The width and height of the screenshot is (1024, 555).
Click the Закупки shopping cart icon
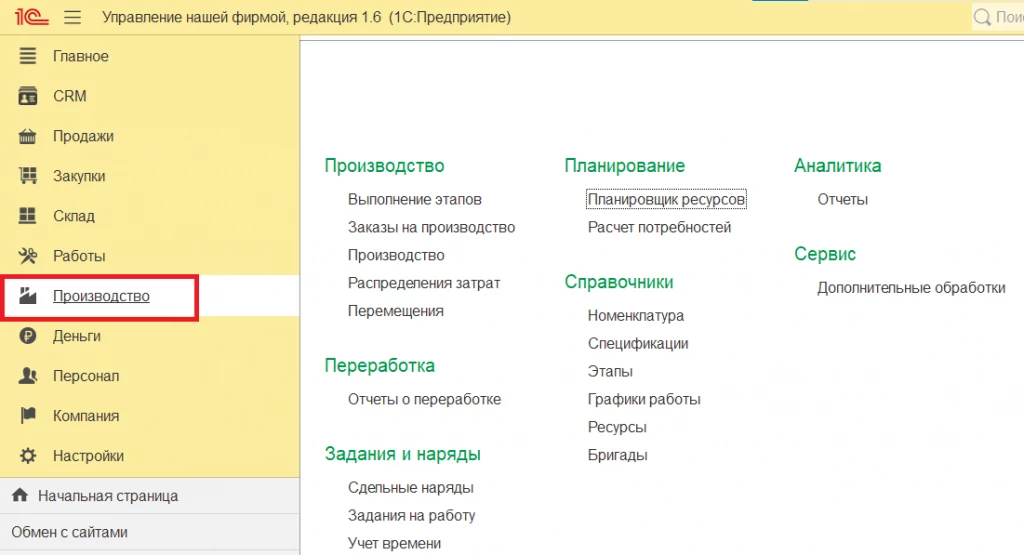[x=27, y=176]
